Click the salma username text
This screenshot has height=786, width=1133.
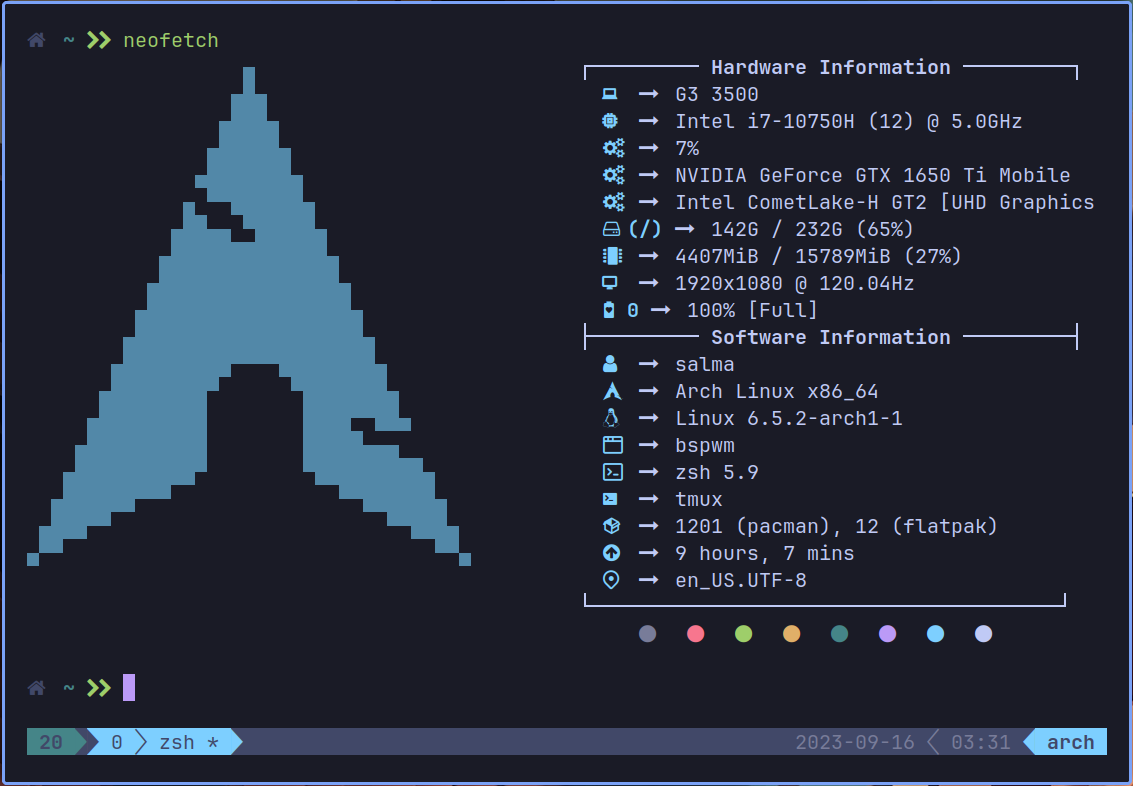pos(705,365)
